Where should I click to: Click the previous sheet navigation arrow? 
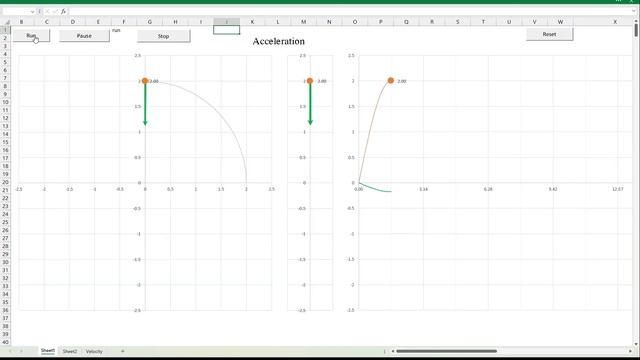[x=10, y=351]
